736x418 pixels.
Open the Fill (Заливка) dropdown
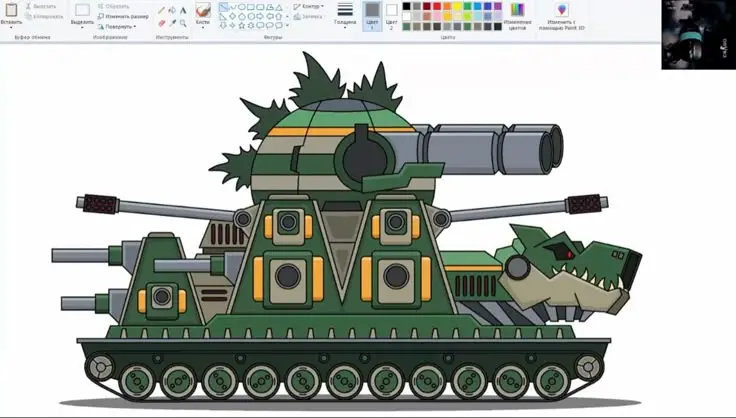(308, 16)
